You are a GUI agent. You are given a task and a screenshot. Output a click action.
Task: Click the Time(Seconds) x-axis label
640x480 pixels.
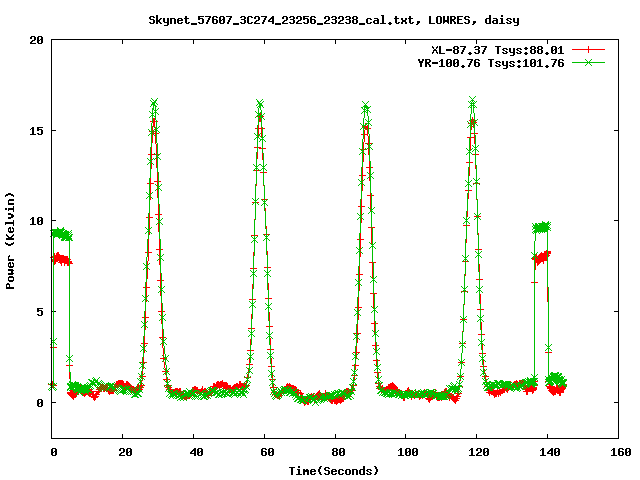[333, 471]
